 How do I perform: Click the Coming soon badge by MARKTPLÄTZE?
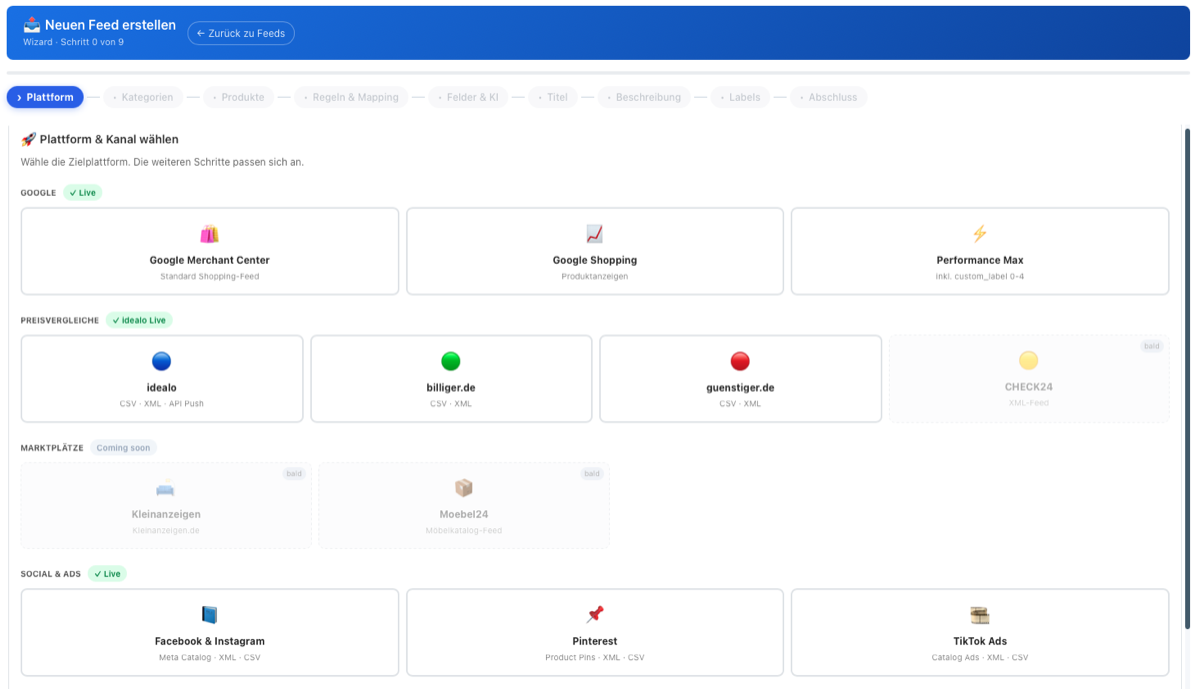pos(123,447)
